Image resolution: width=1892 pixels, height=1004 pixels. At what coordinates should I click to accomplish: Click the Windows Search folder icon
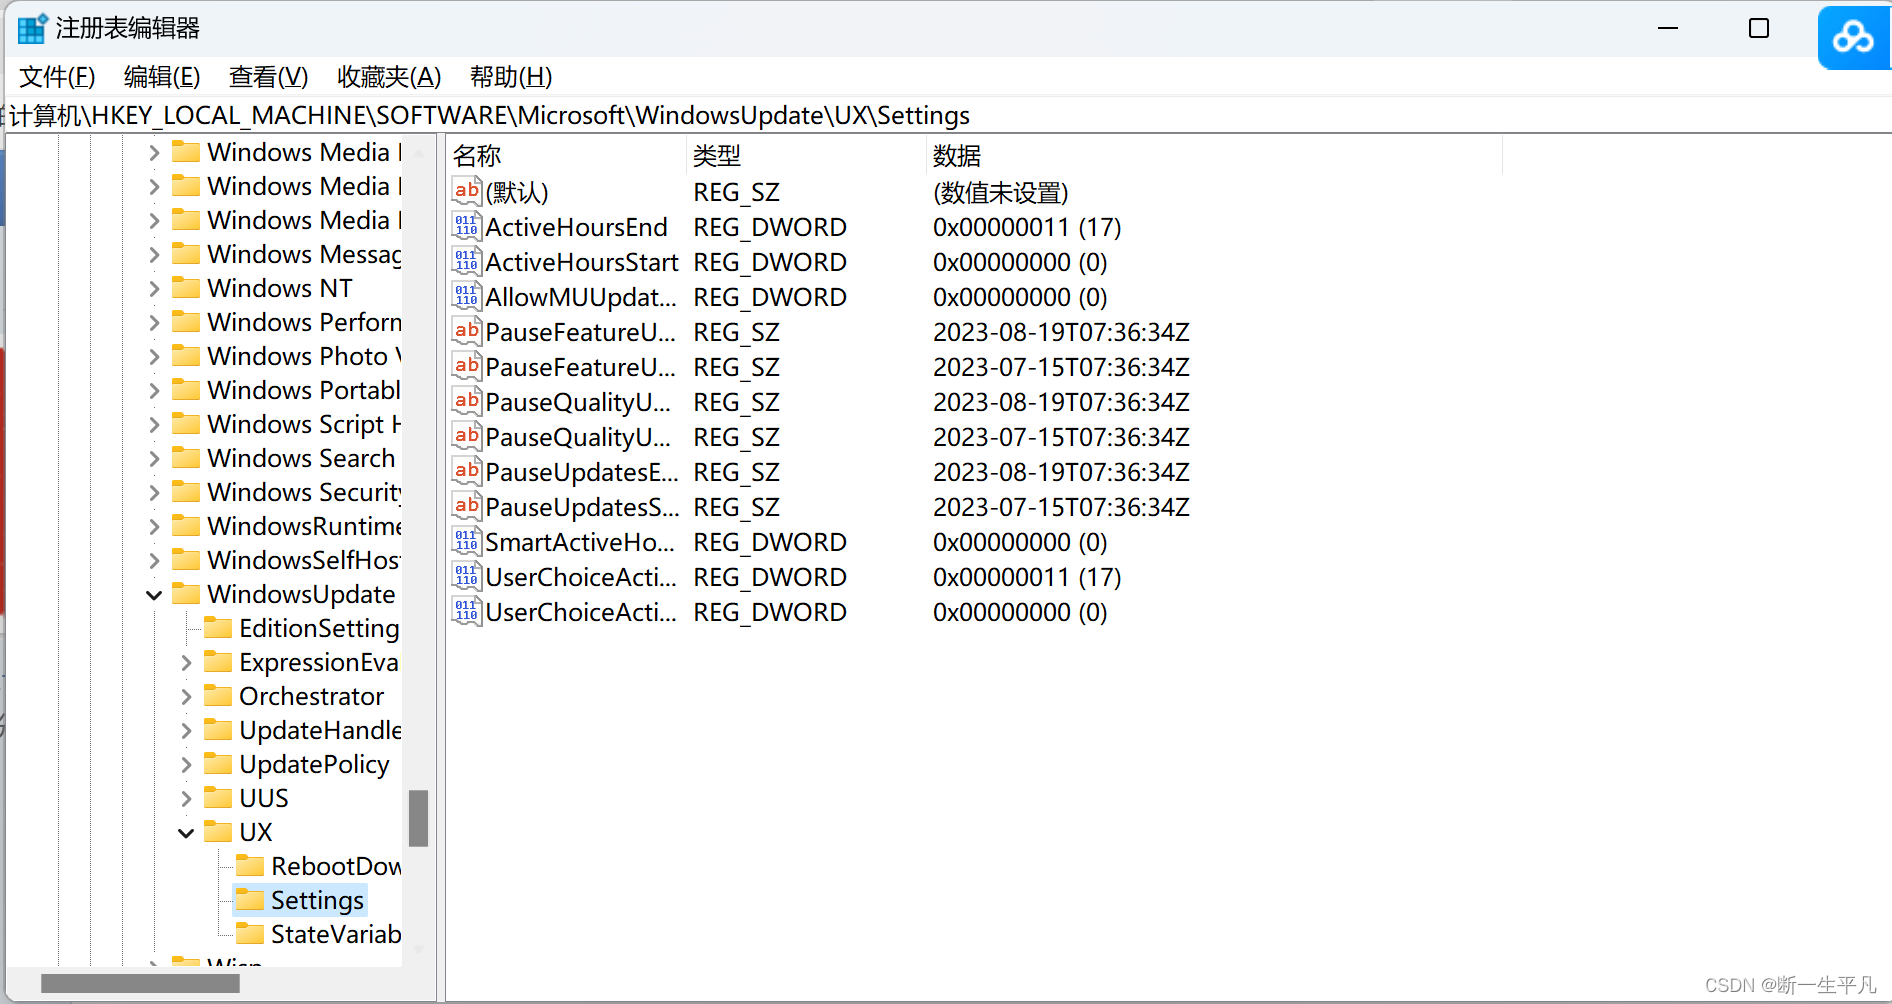(x=186, y=458)
